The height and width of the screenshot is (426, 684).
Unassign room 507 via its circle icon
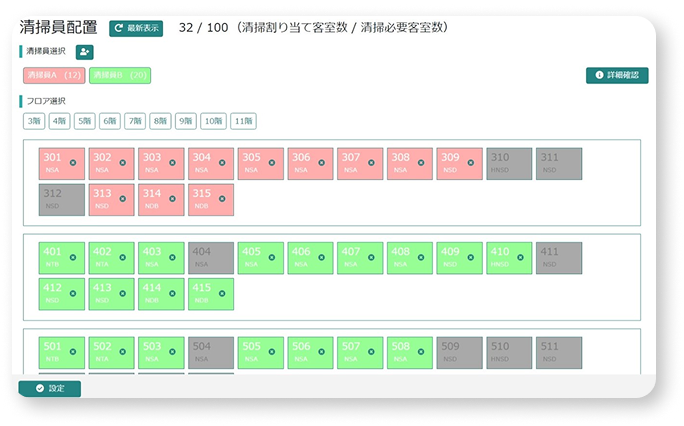coord(370,351)
